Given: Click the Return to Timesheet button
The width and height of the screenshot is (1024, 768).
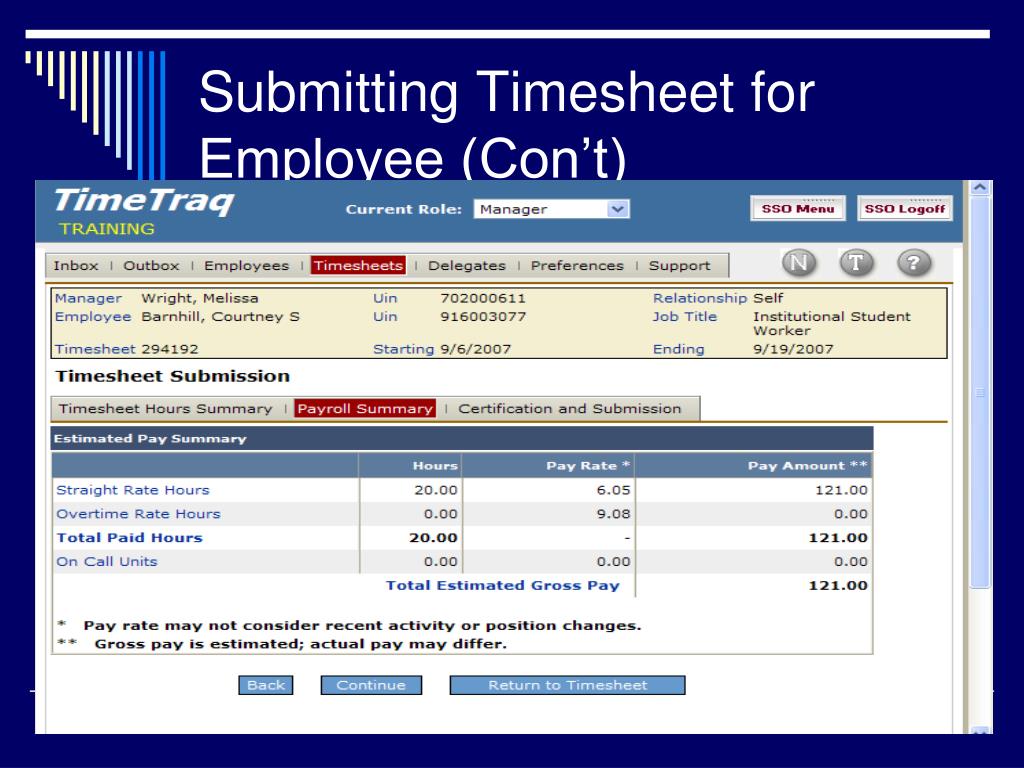Looking at the screenshot, I should pyautogui.click(x=568, y=685).
